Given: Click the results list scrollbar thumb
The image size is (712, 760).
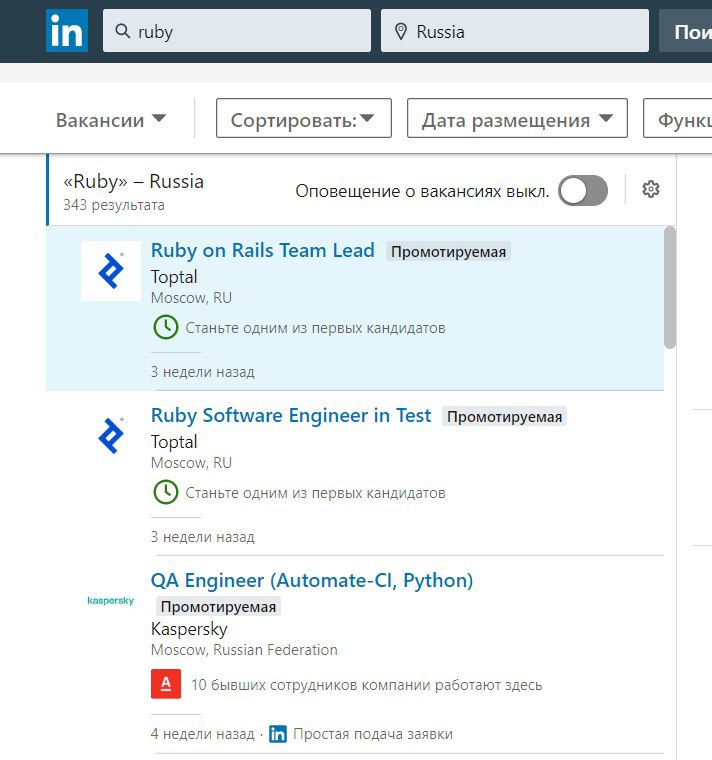Looking at the screenshot, I should click(x=669, y=287).
